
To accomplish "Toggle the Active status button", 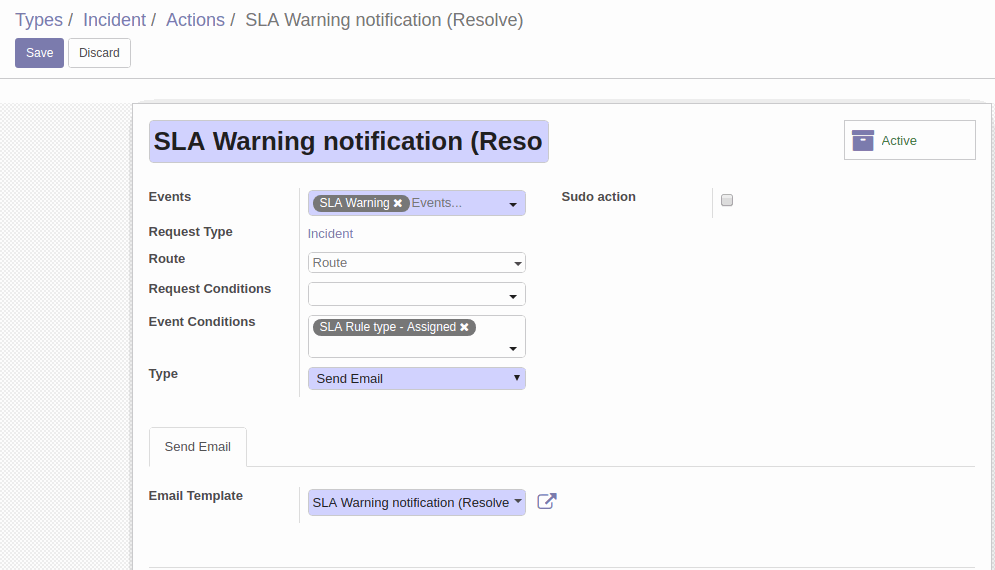I will 909,140.
